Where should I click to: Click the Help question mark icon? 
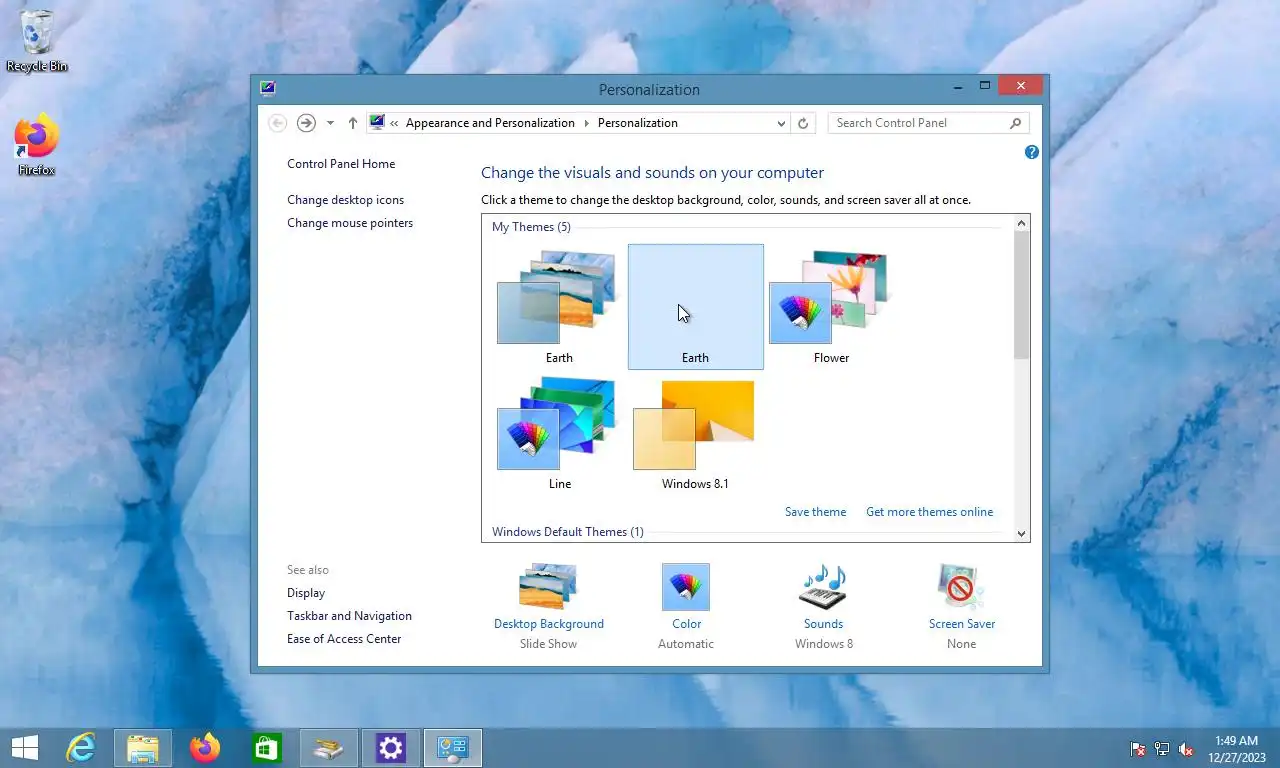[1032, 152]
